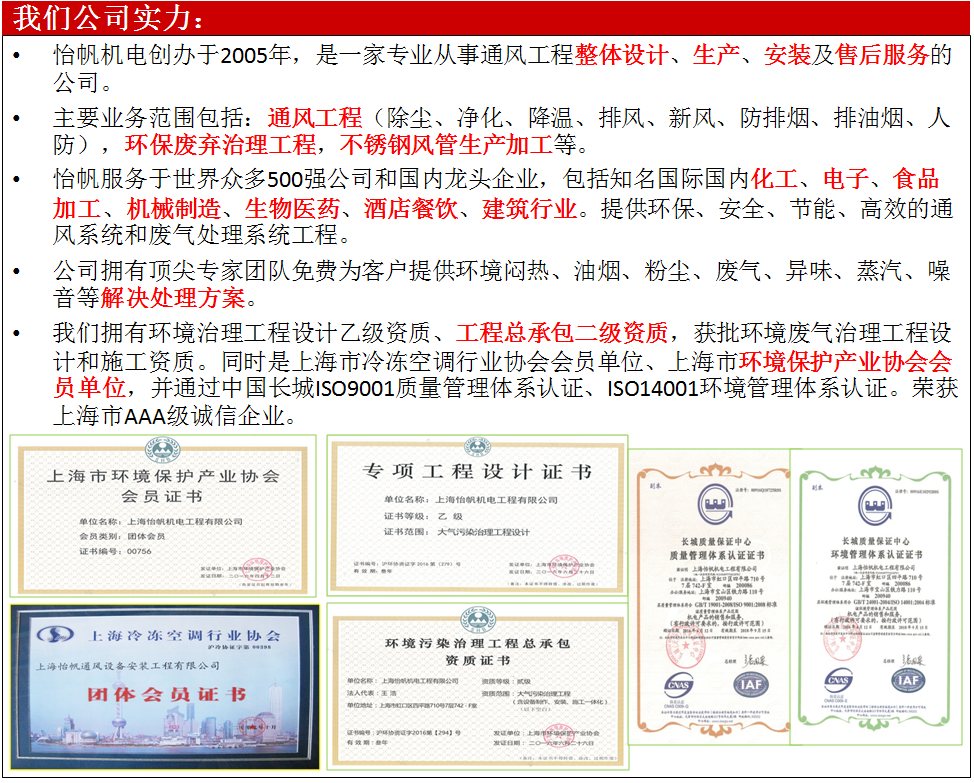Click the emblem atop 环境保护产业协会 member certificate

click(163, 450)
